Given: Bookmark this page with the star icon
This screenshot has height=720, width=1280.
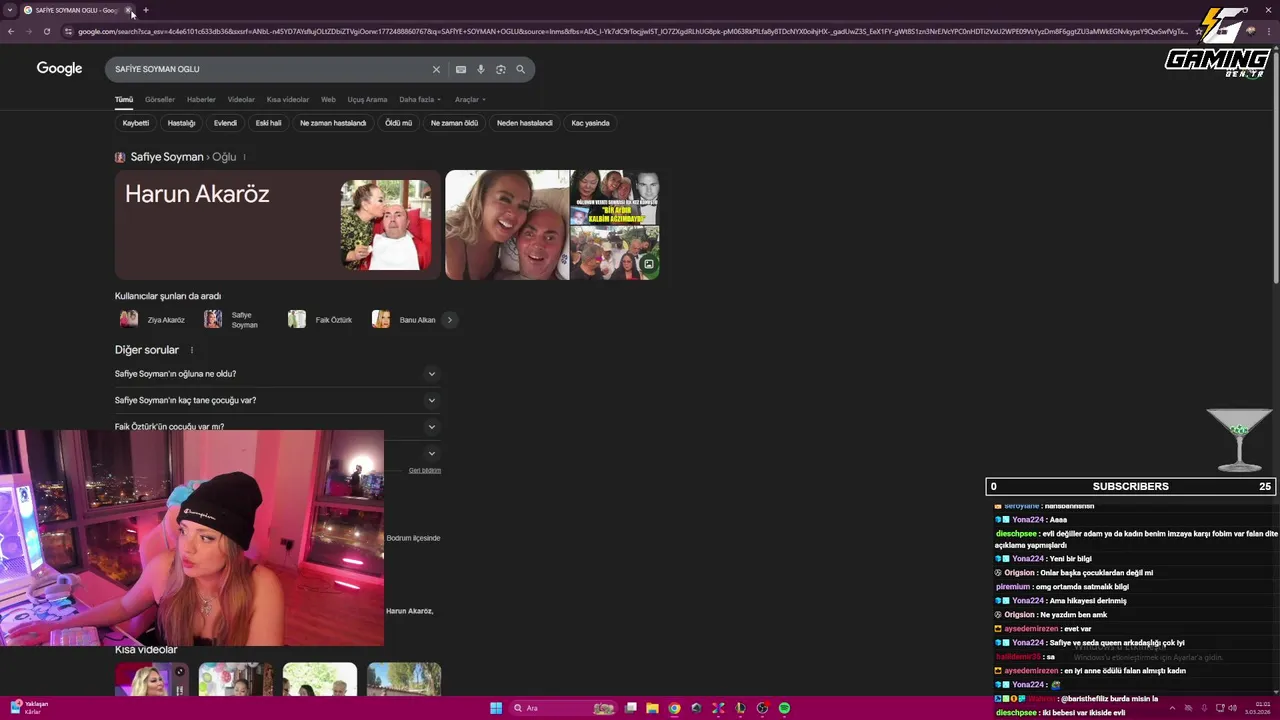Looking at the screenshot, I should (1199, 31).
